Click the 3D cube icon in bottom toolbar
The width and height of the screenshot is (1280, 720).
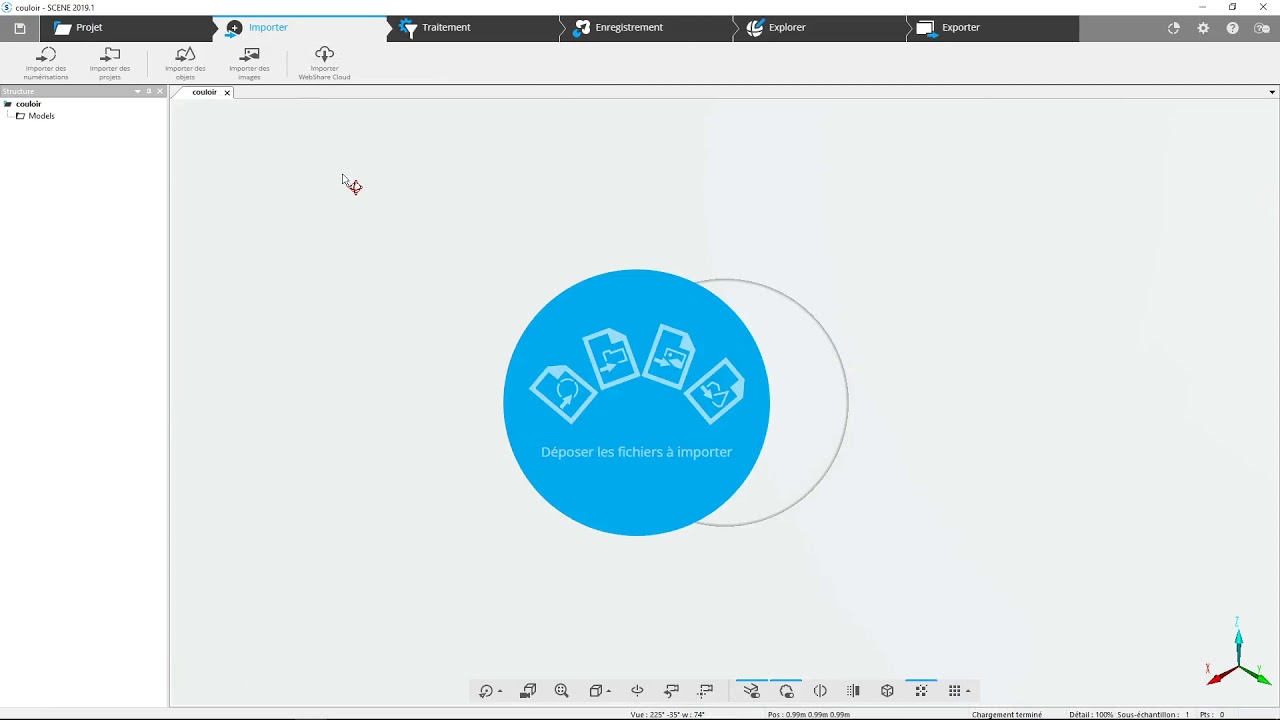[x=887, y=691]
